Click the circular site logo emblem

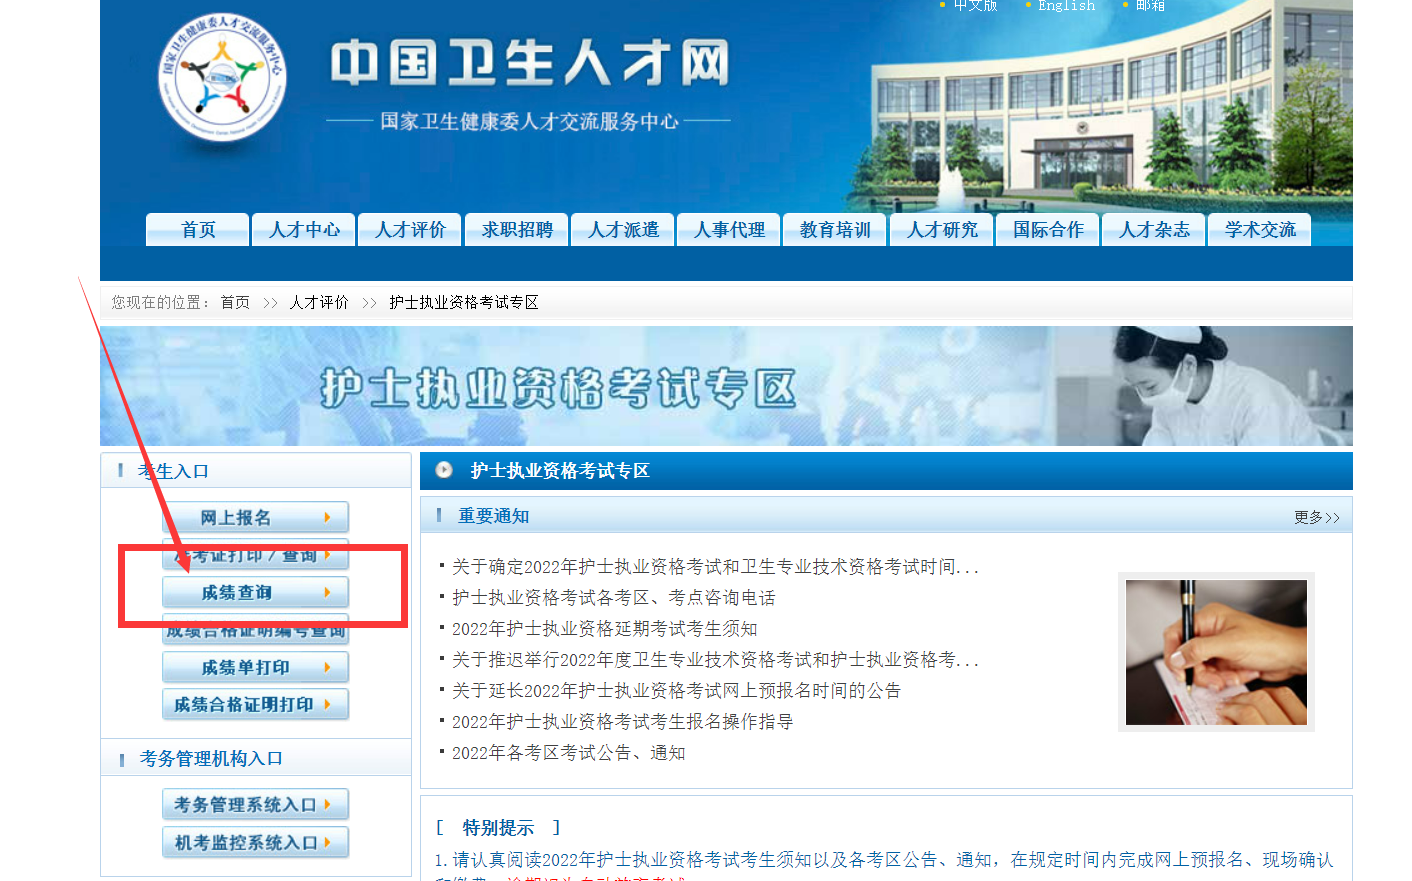tap(222, 77)
